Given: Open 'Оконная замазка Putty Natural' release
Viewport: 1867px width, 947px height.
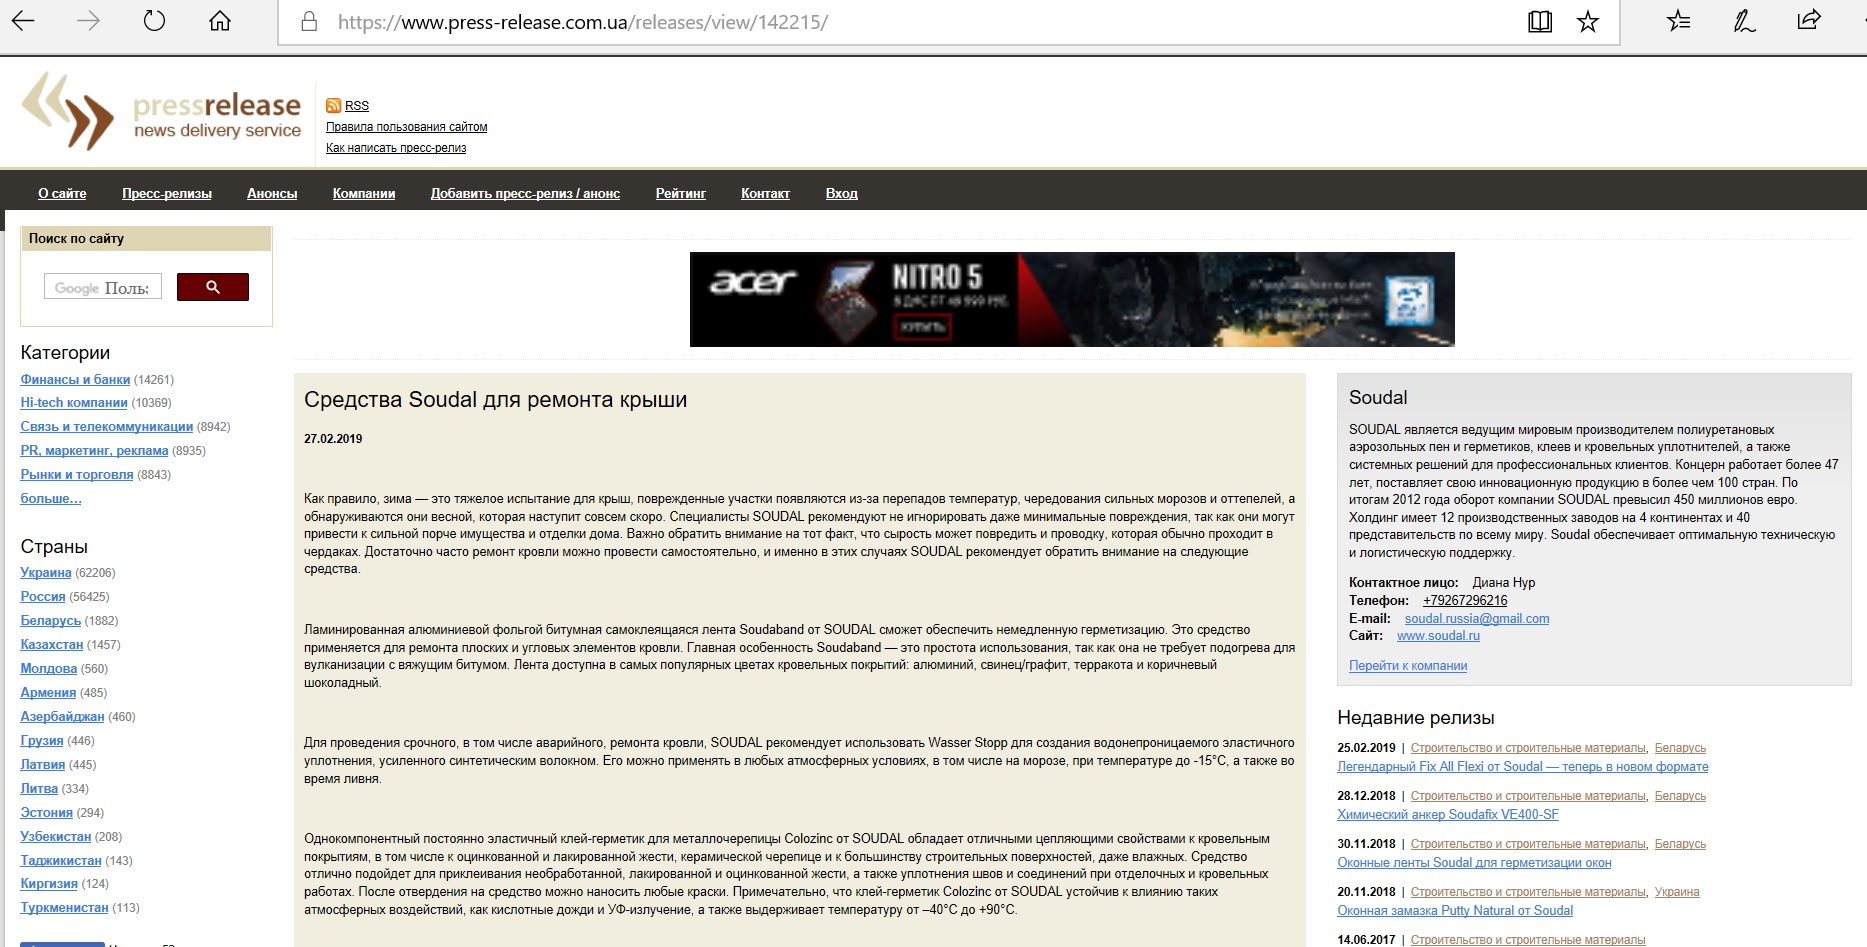Looking at the screenshot, I should [1455, 910].
